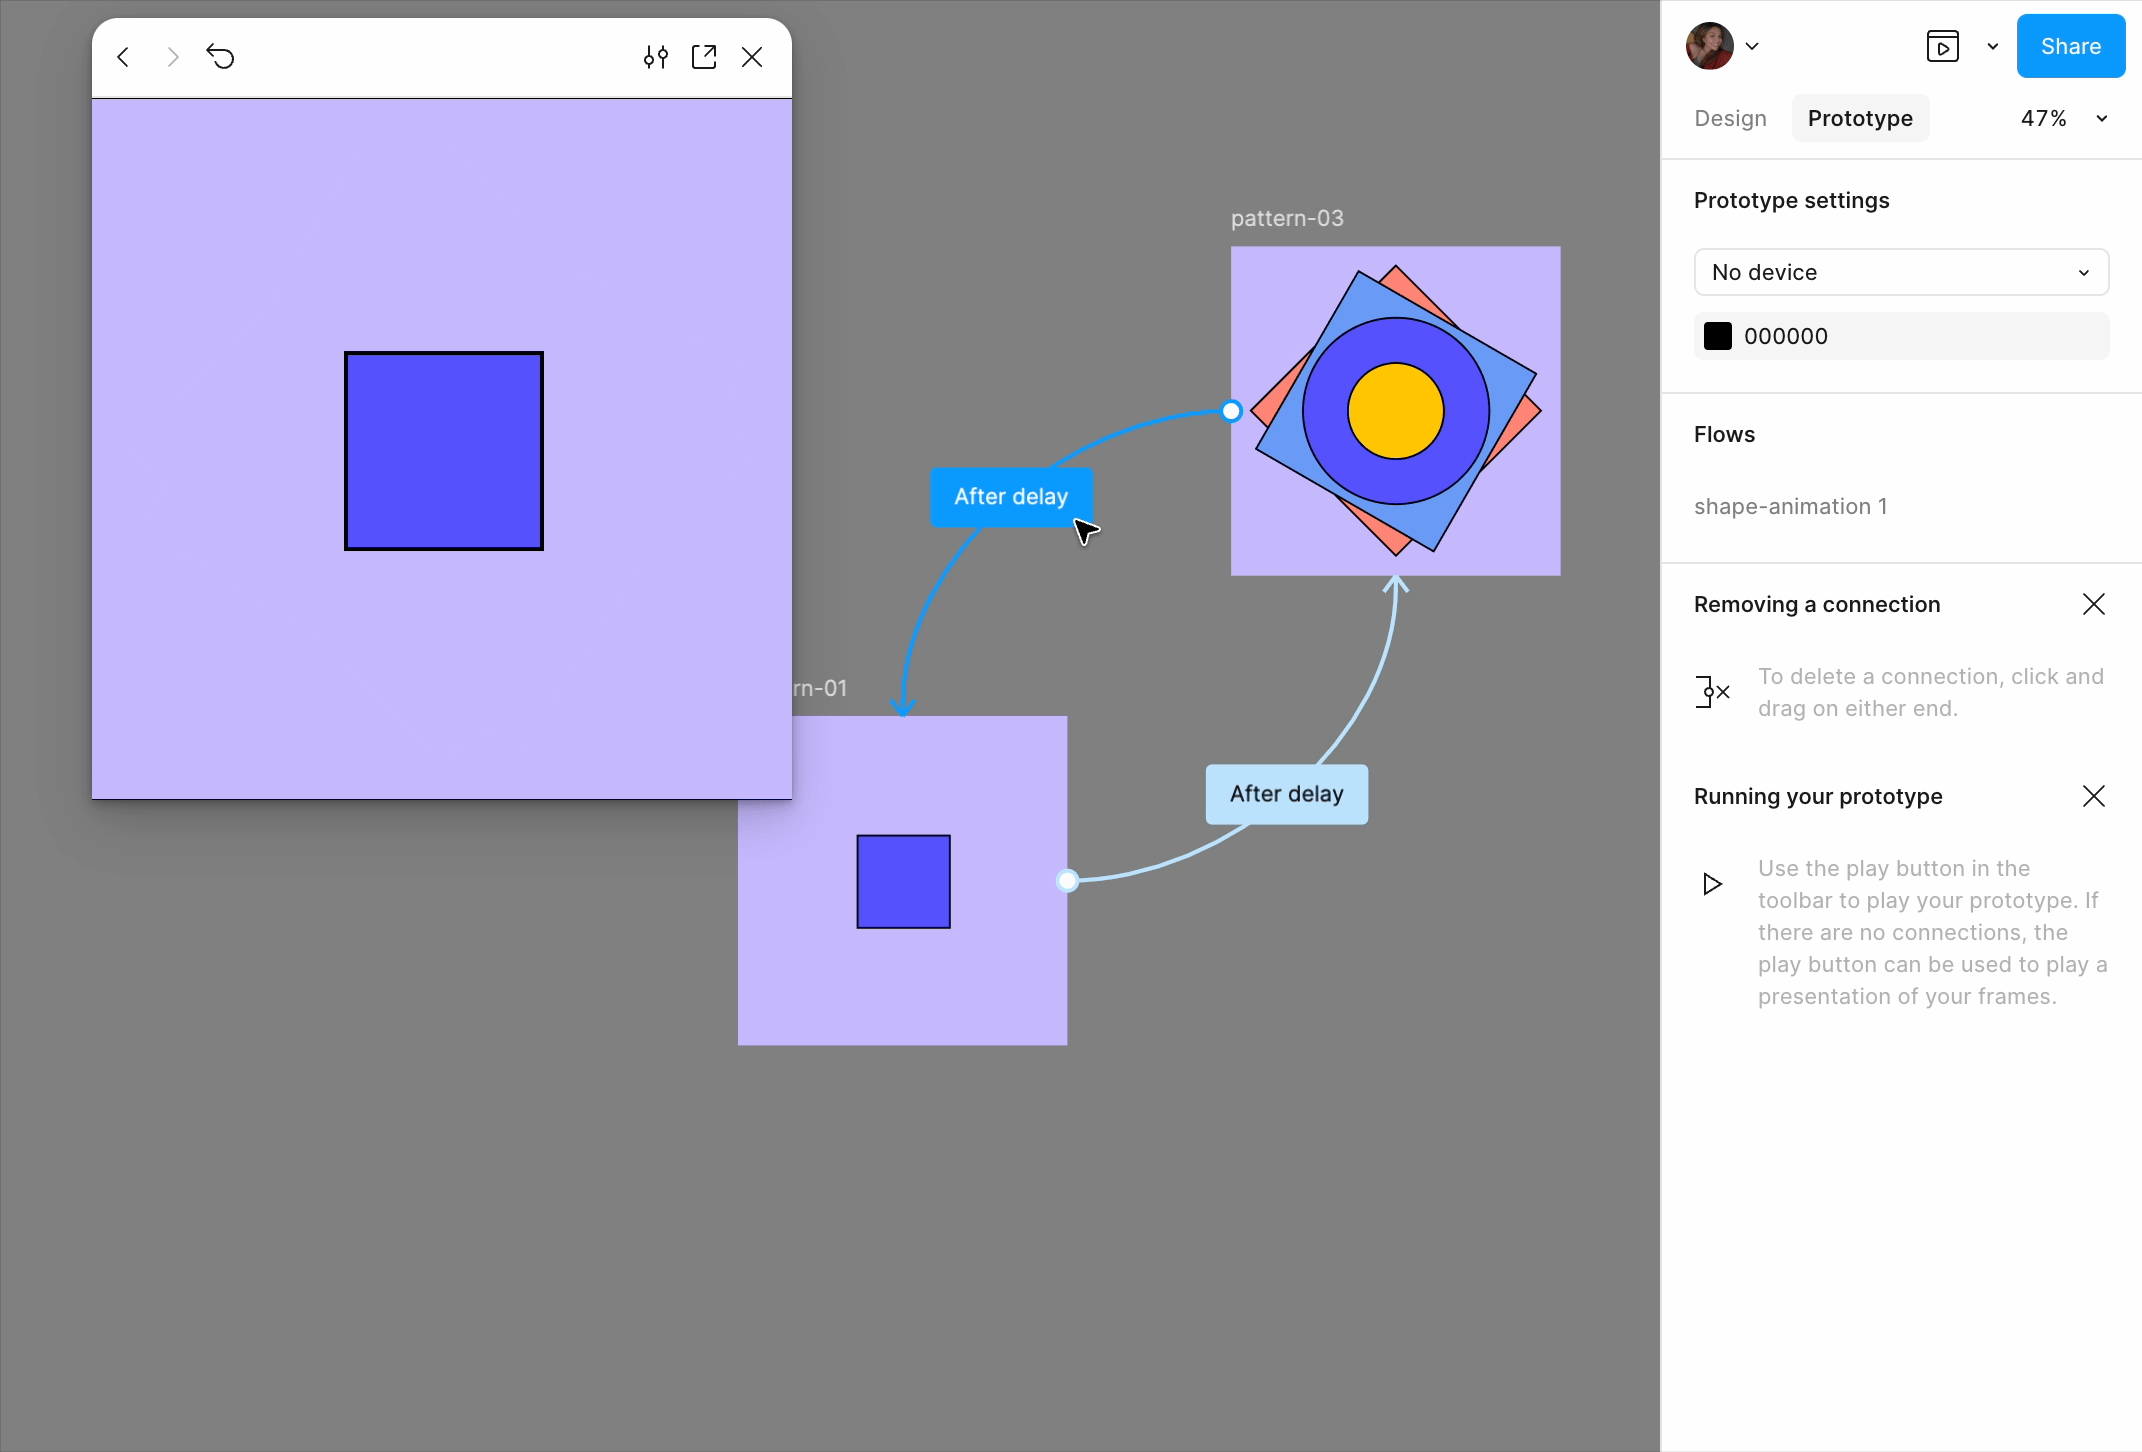This screenshot has height=1452, width=2142.
Task: Open the user avatar menu
Action: click(1710, 46)
